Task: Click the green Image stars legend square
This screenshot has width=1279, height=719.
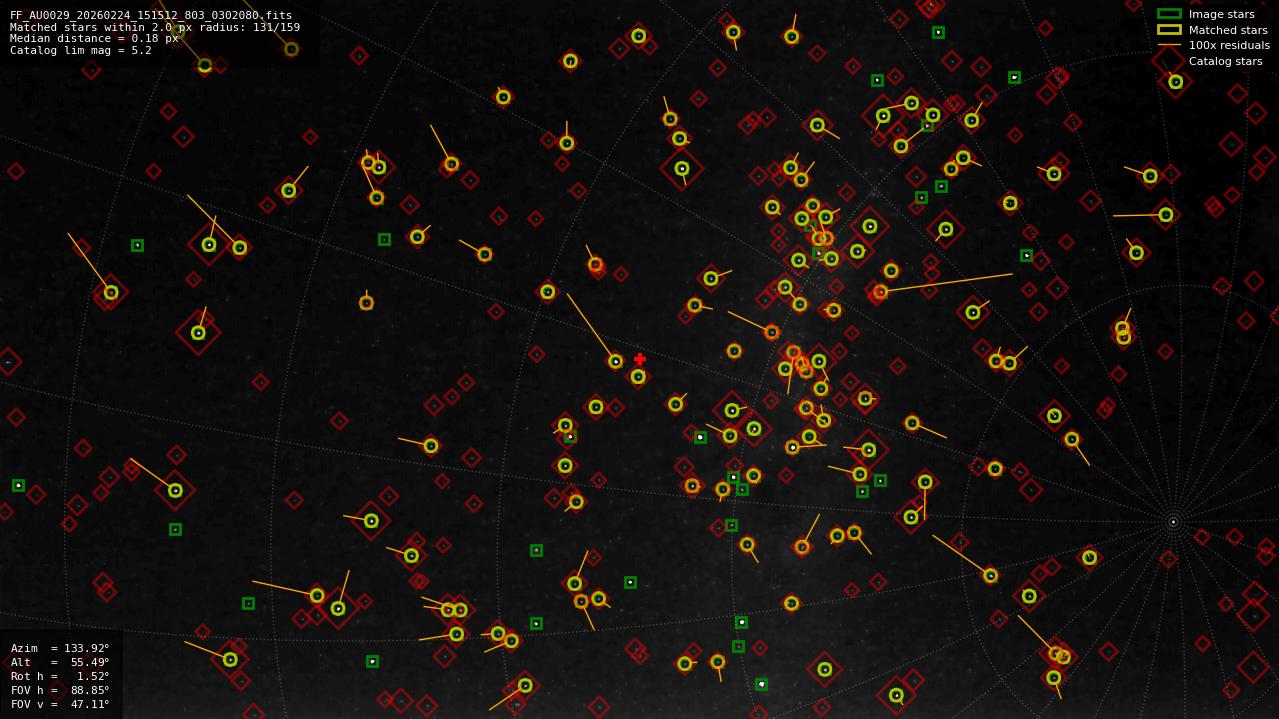Action: pos(1169,14)
